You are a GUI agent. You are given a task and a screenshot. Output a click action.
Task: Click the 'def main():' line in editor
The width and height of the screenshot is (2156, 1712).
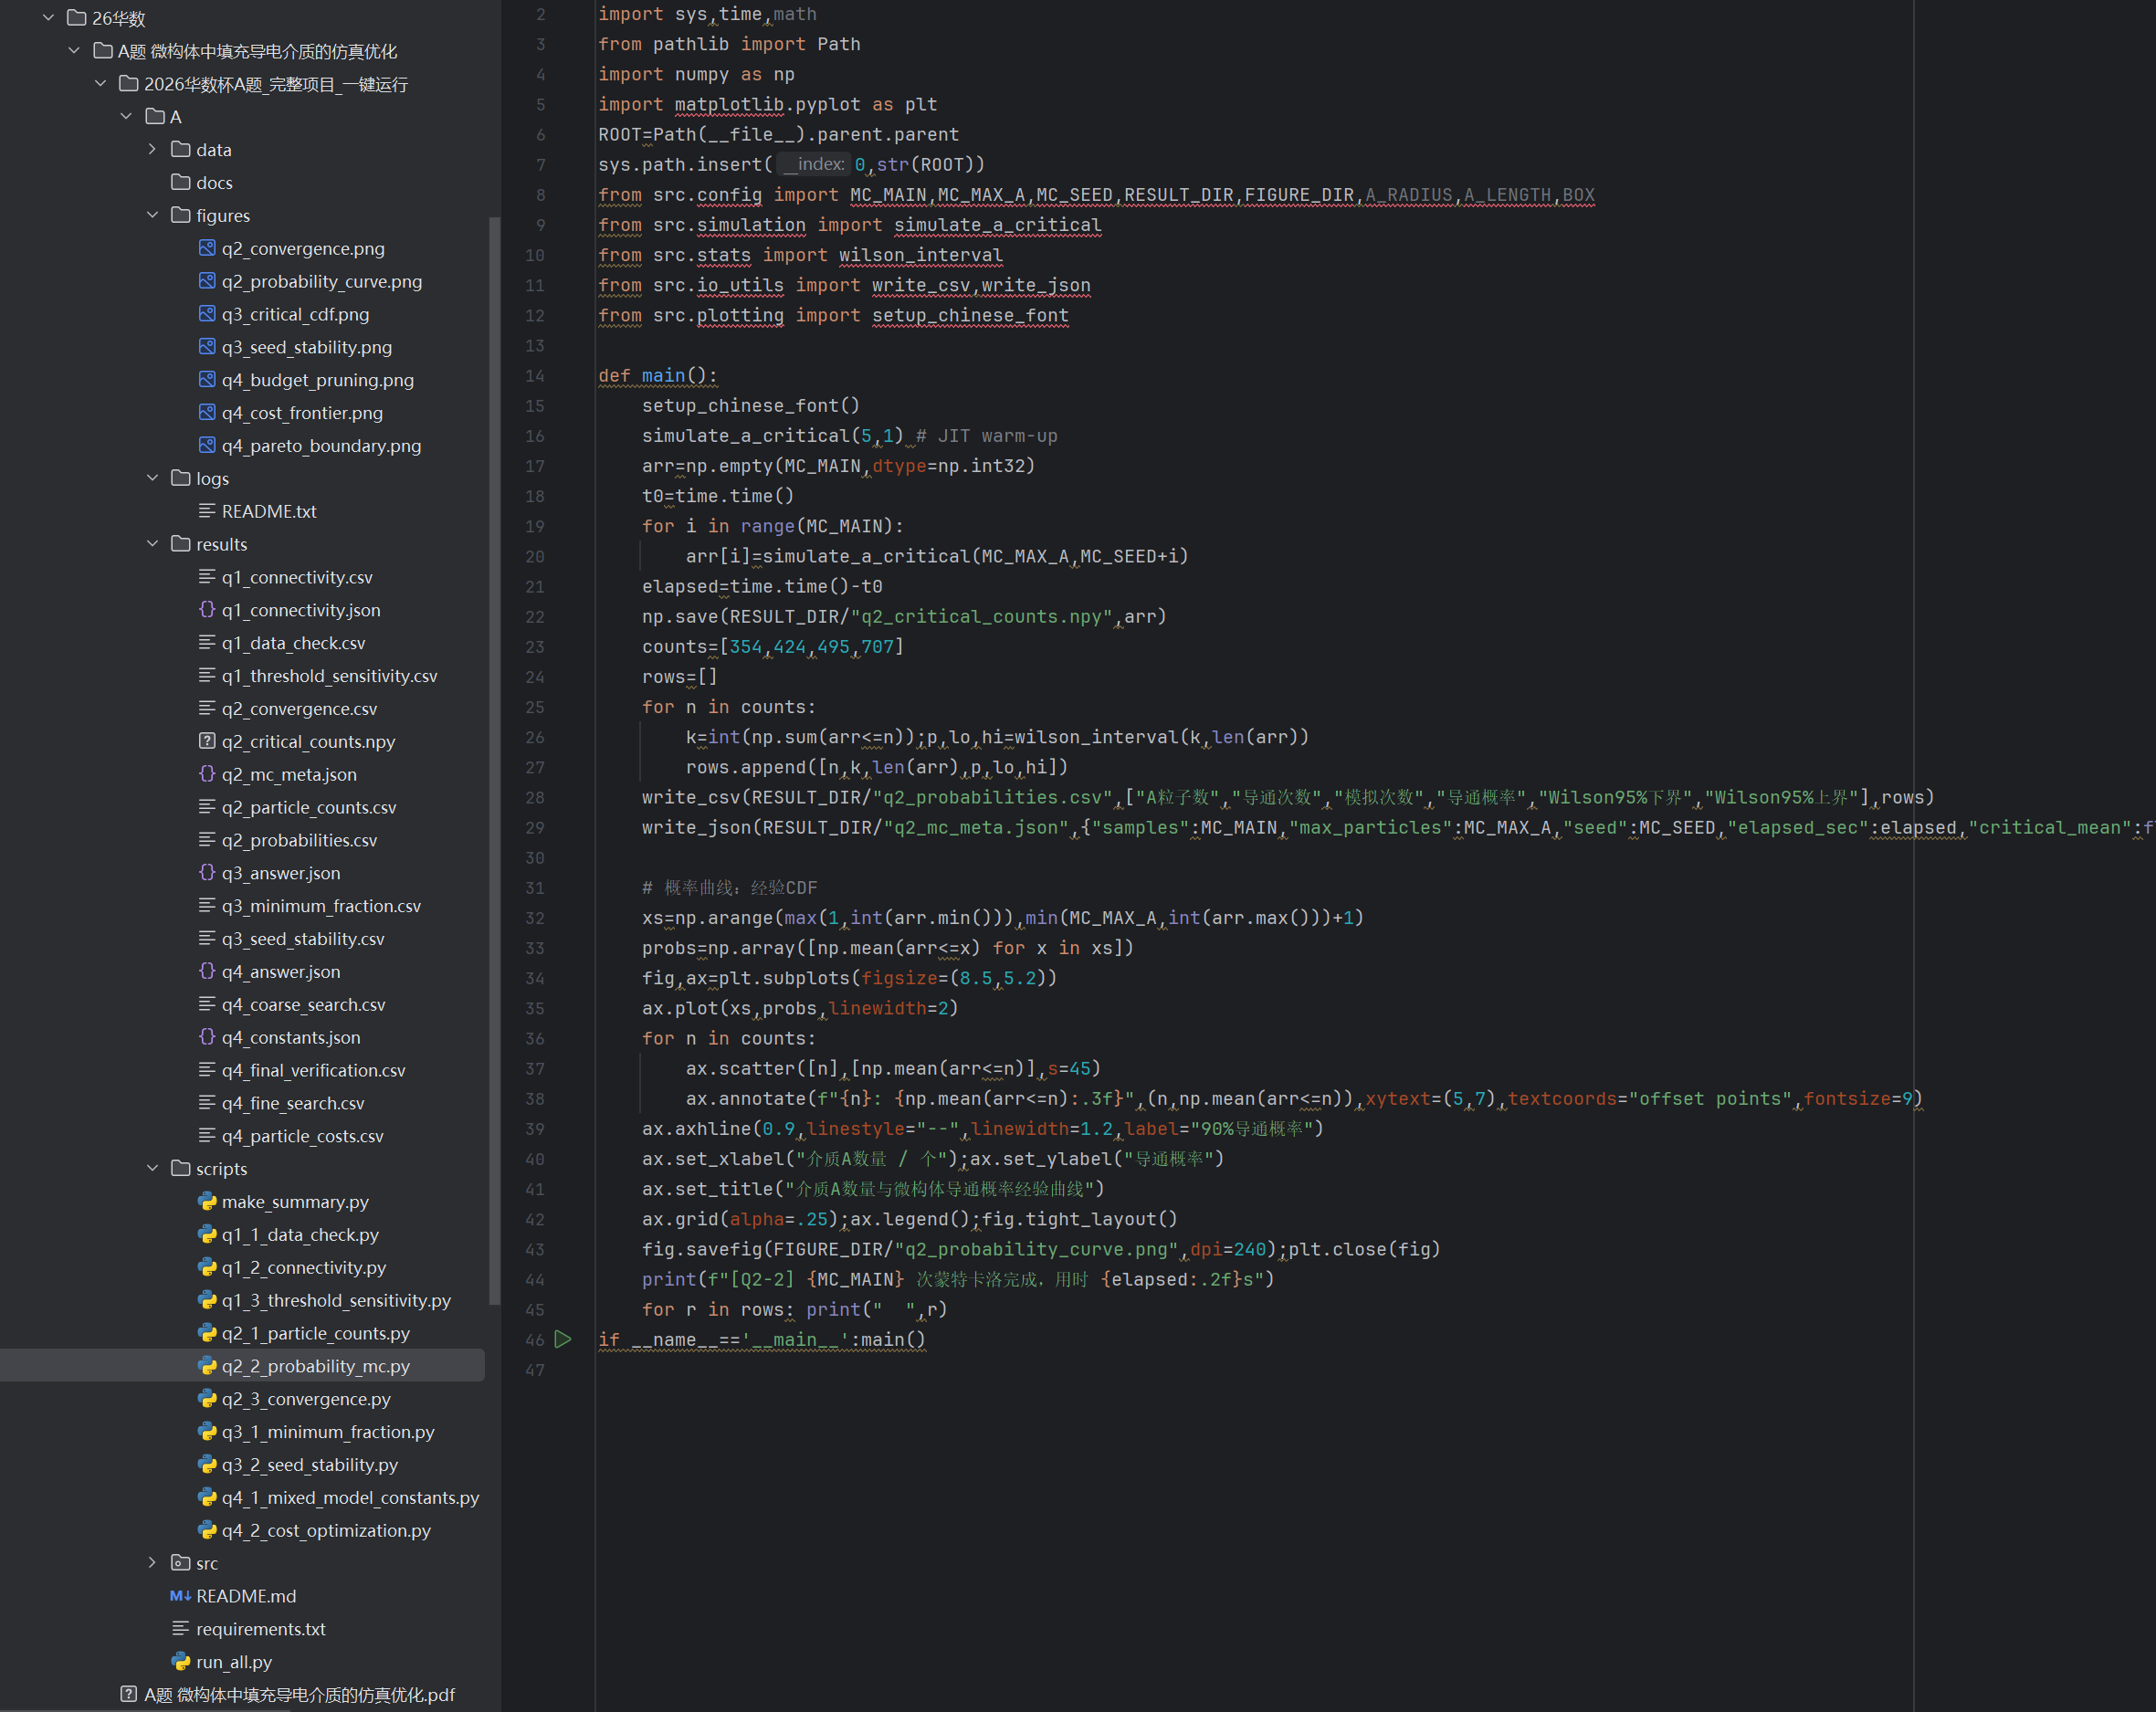point(658,375)
